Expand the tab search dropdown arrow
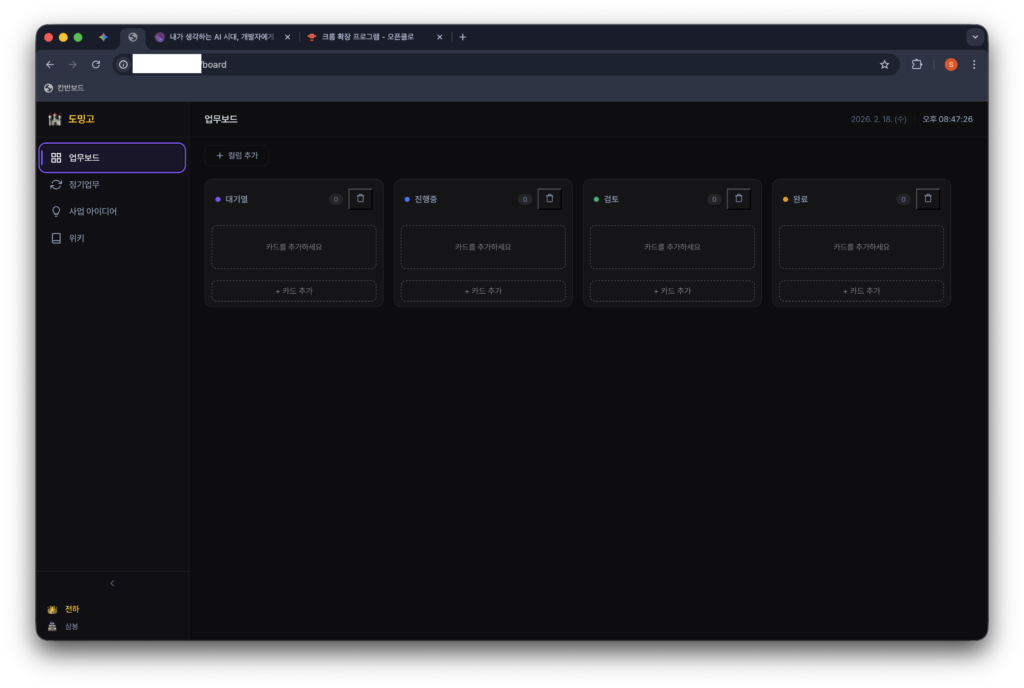Screen dimensions: 1024x688 (975, 37)
